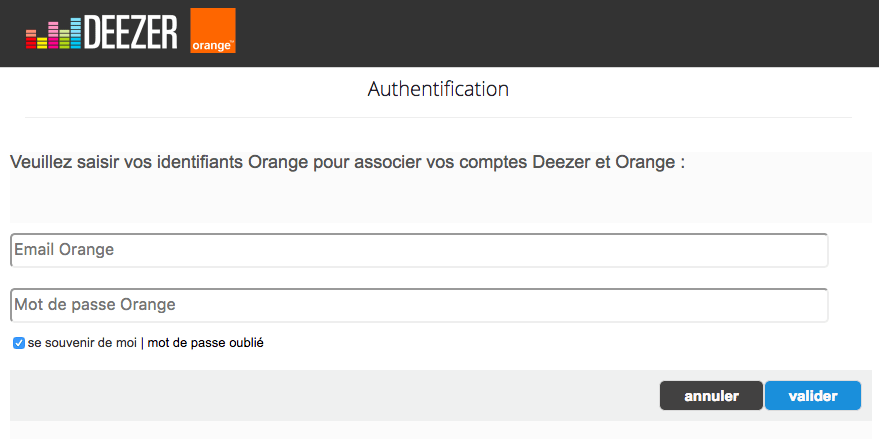The width and height of the screenshot is (879, 446).
Task: Click the 'se souvenir de moi' label text
Action: [x=82, y=343]
